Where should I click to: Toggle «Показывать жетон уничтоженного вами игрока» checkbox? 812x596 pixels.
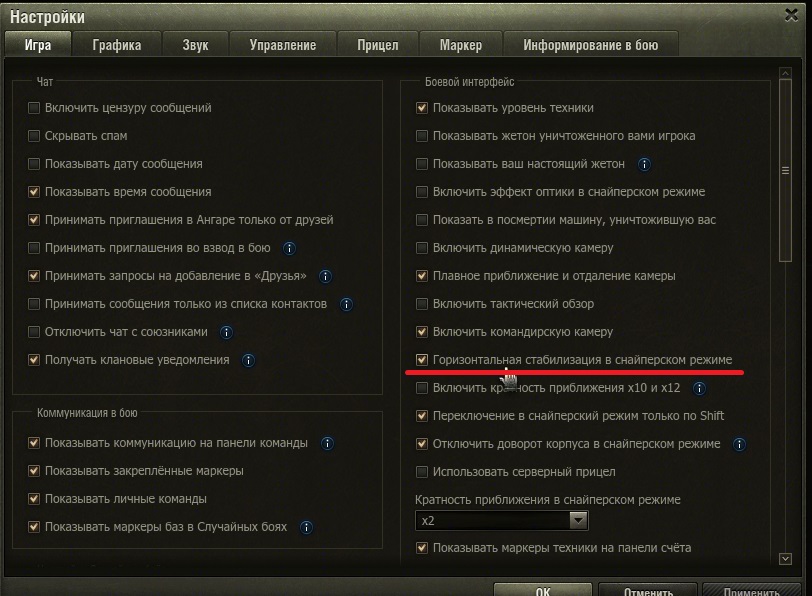pyautogui.click(x=422, y=136)
